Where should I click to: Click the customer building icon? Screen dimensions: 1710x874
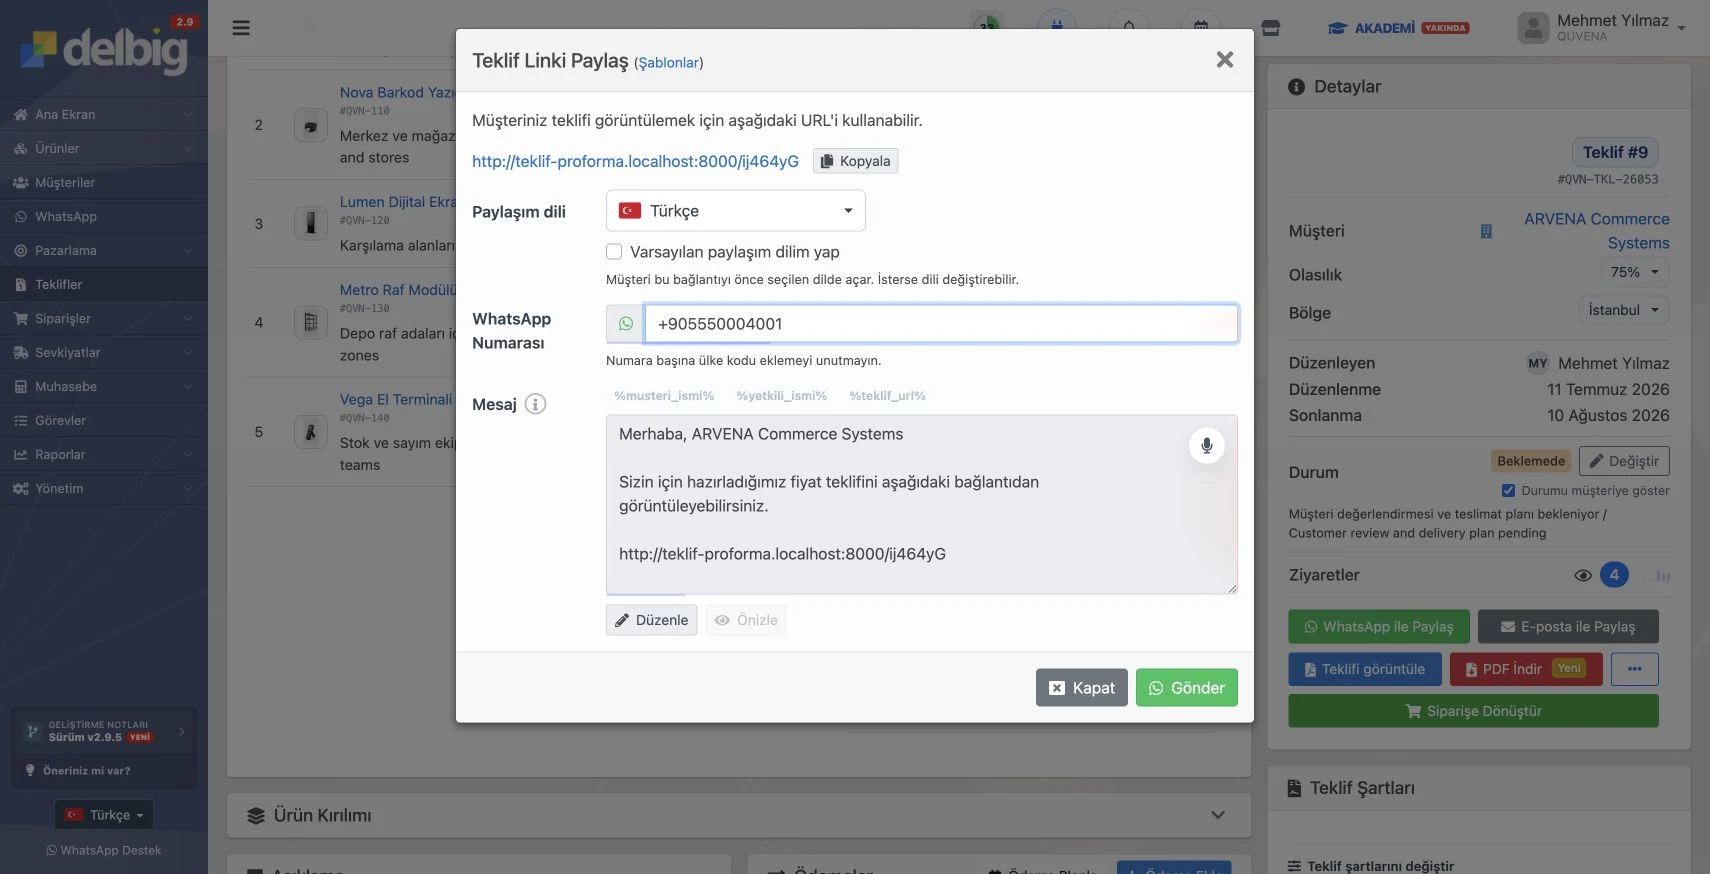point(1486,231)
